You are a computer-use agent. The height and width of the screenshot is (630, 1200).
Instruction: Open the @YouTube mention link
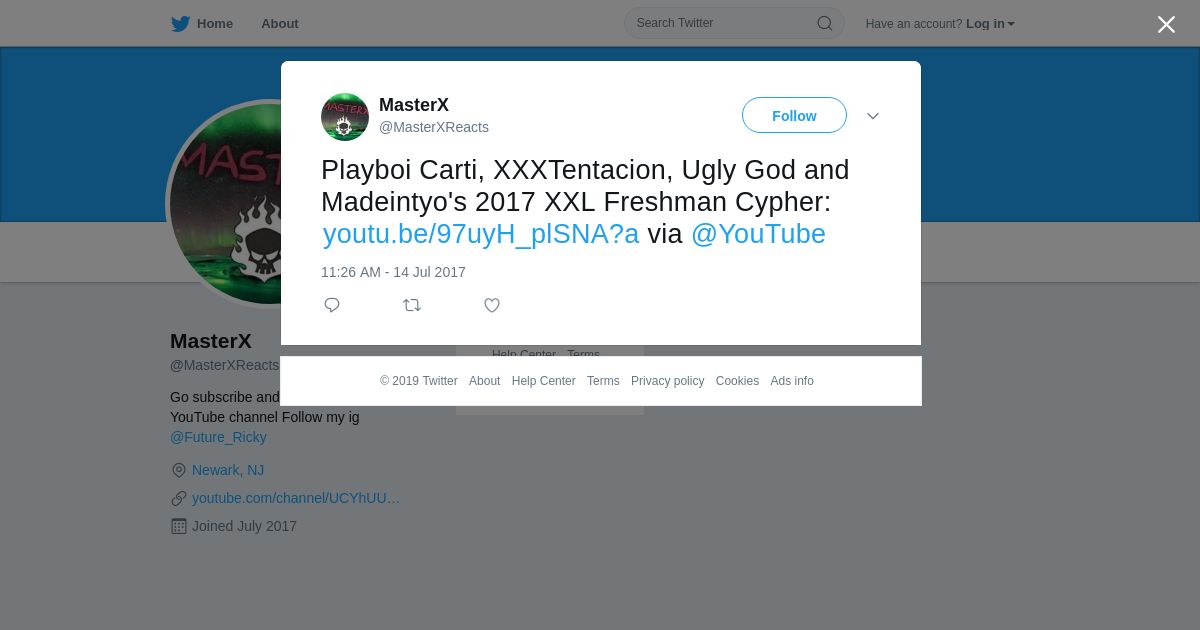tap(758, 234)
